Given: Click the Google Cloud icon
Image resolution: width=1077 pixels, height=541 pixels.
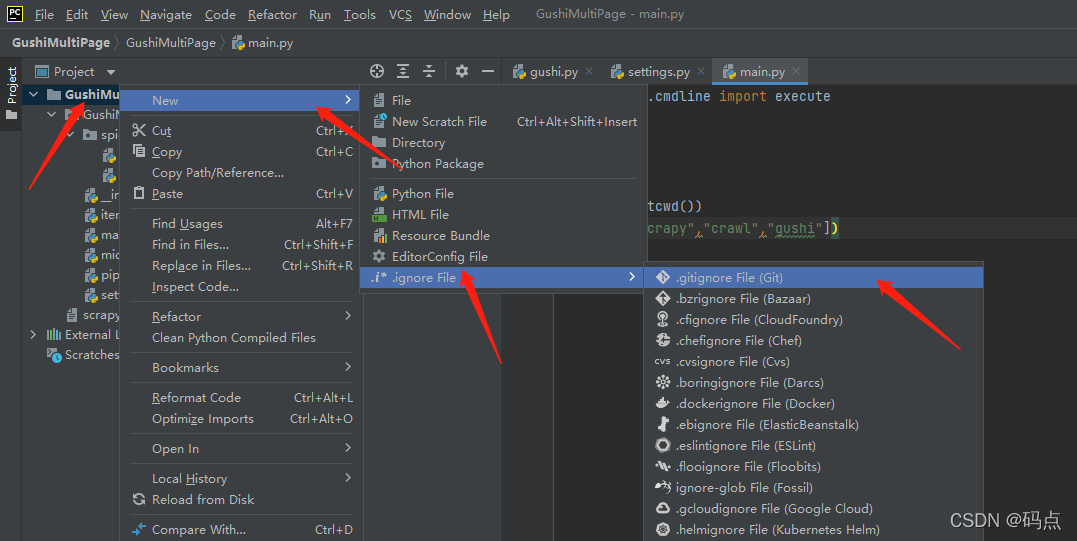Looking at the screenshot, I should [x=663, y=508].
